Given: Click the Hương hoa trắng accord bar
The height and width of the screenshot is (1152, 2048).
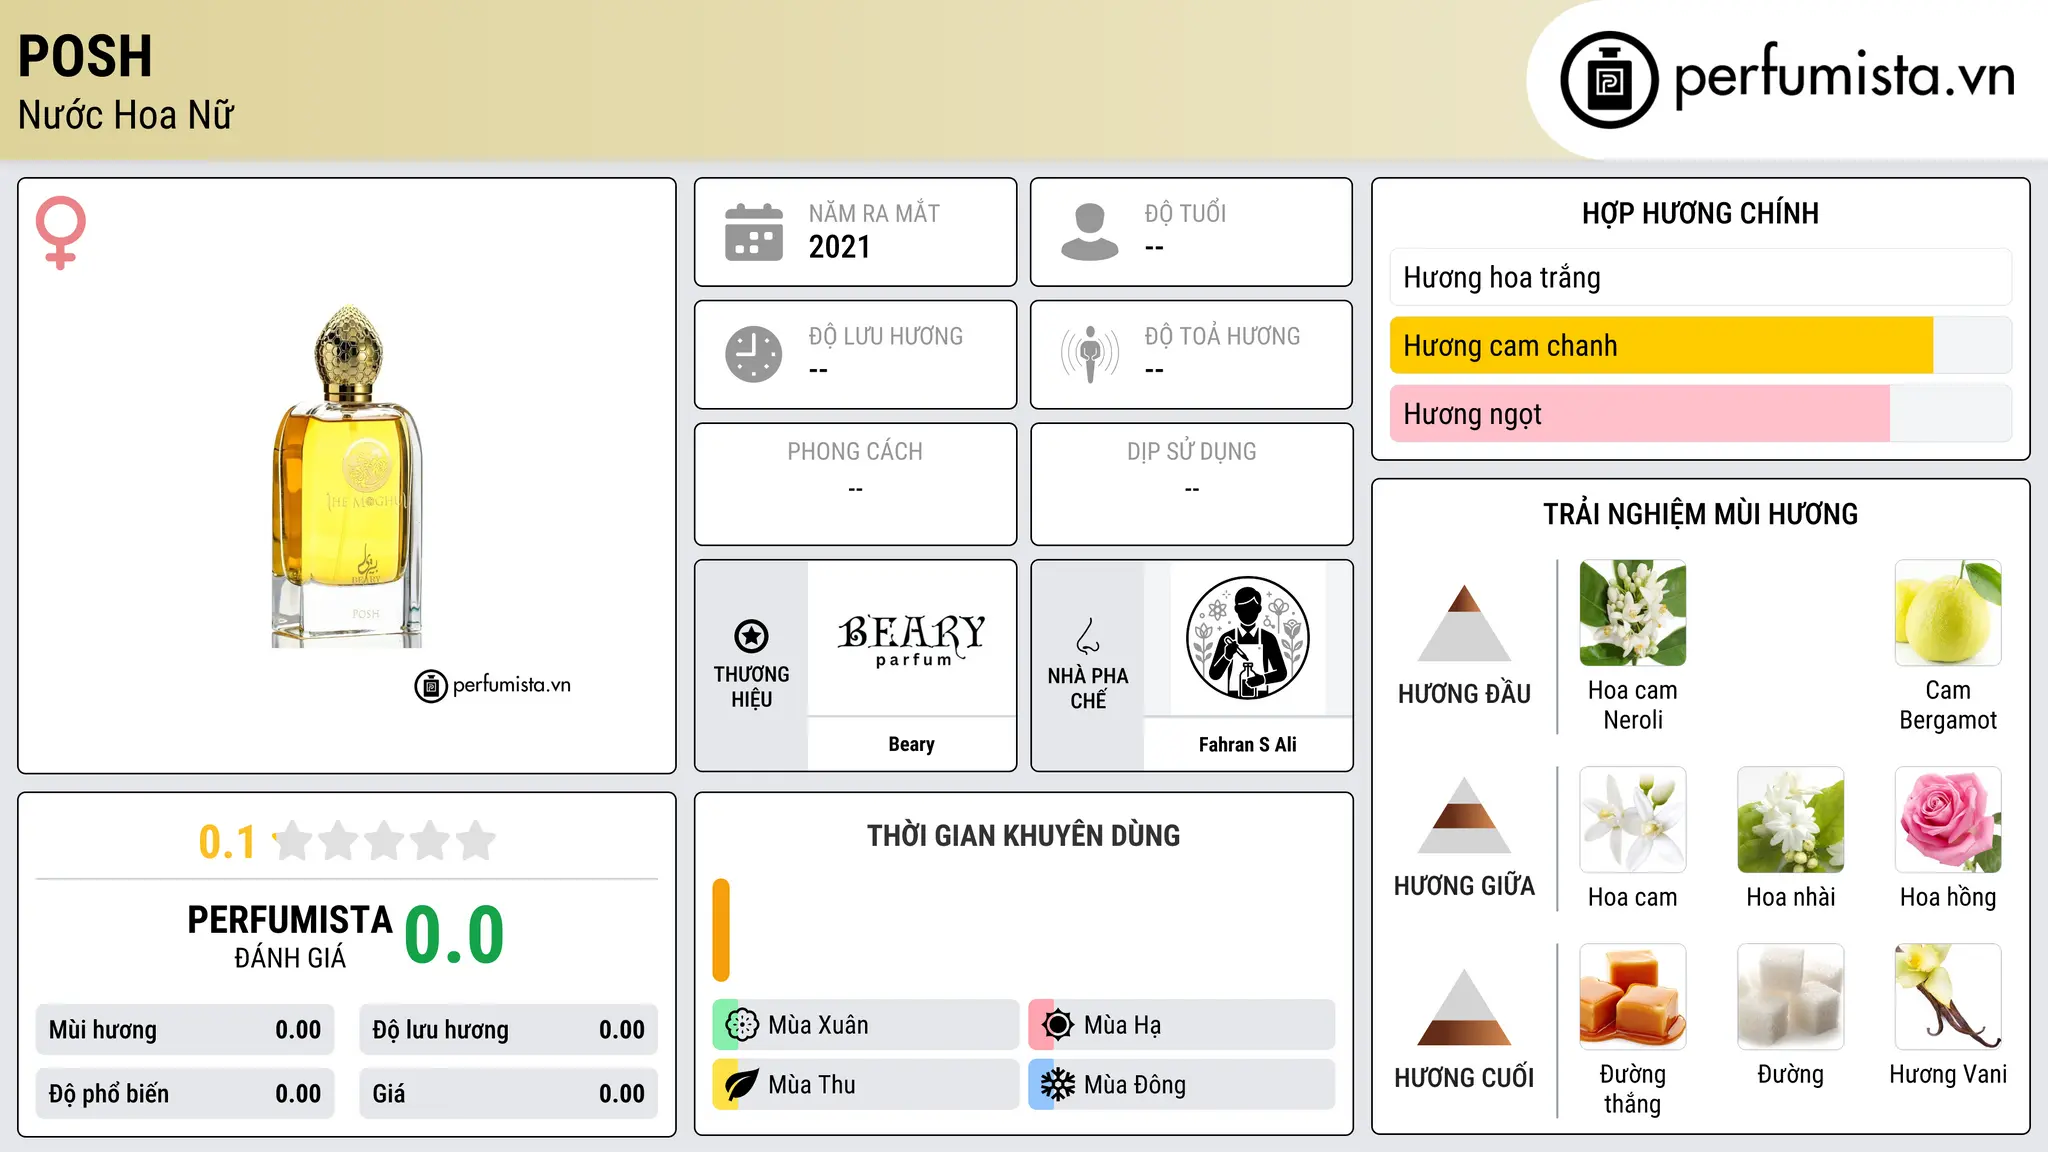Looking at the screenshot, I should [1701, 277].
